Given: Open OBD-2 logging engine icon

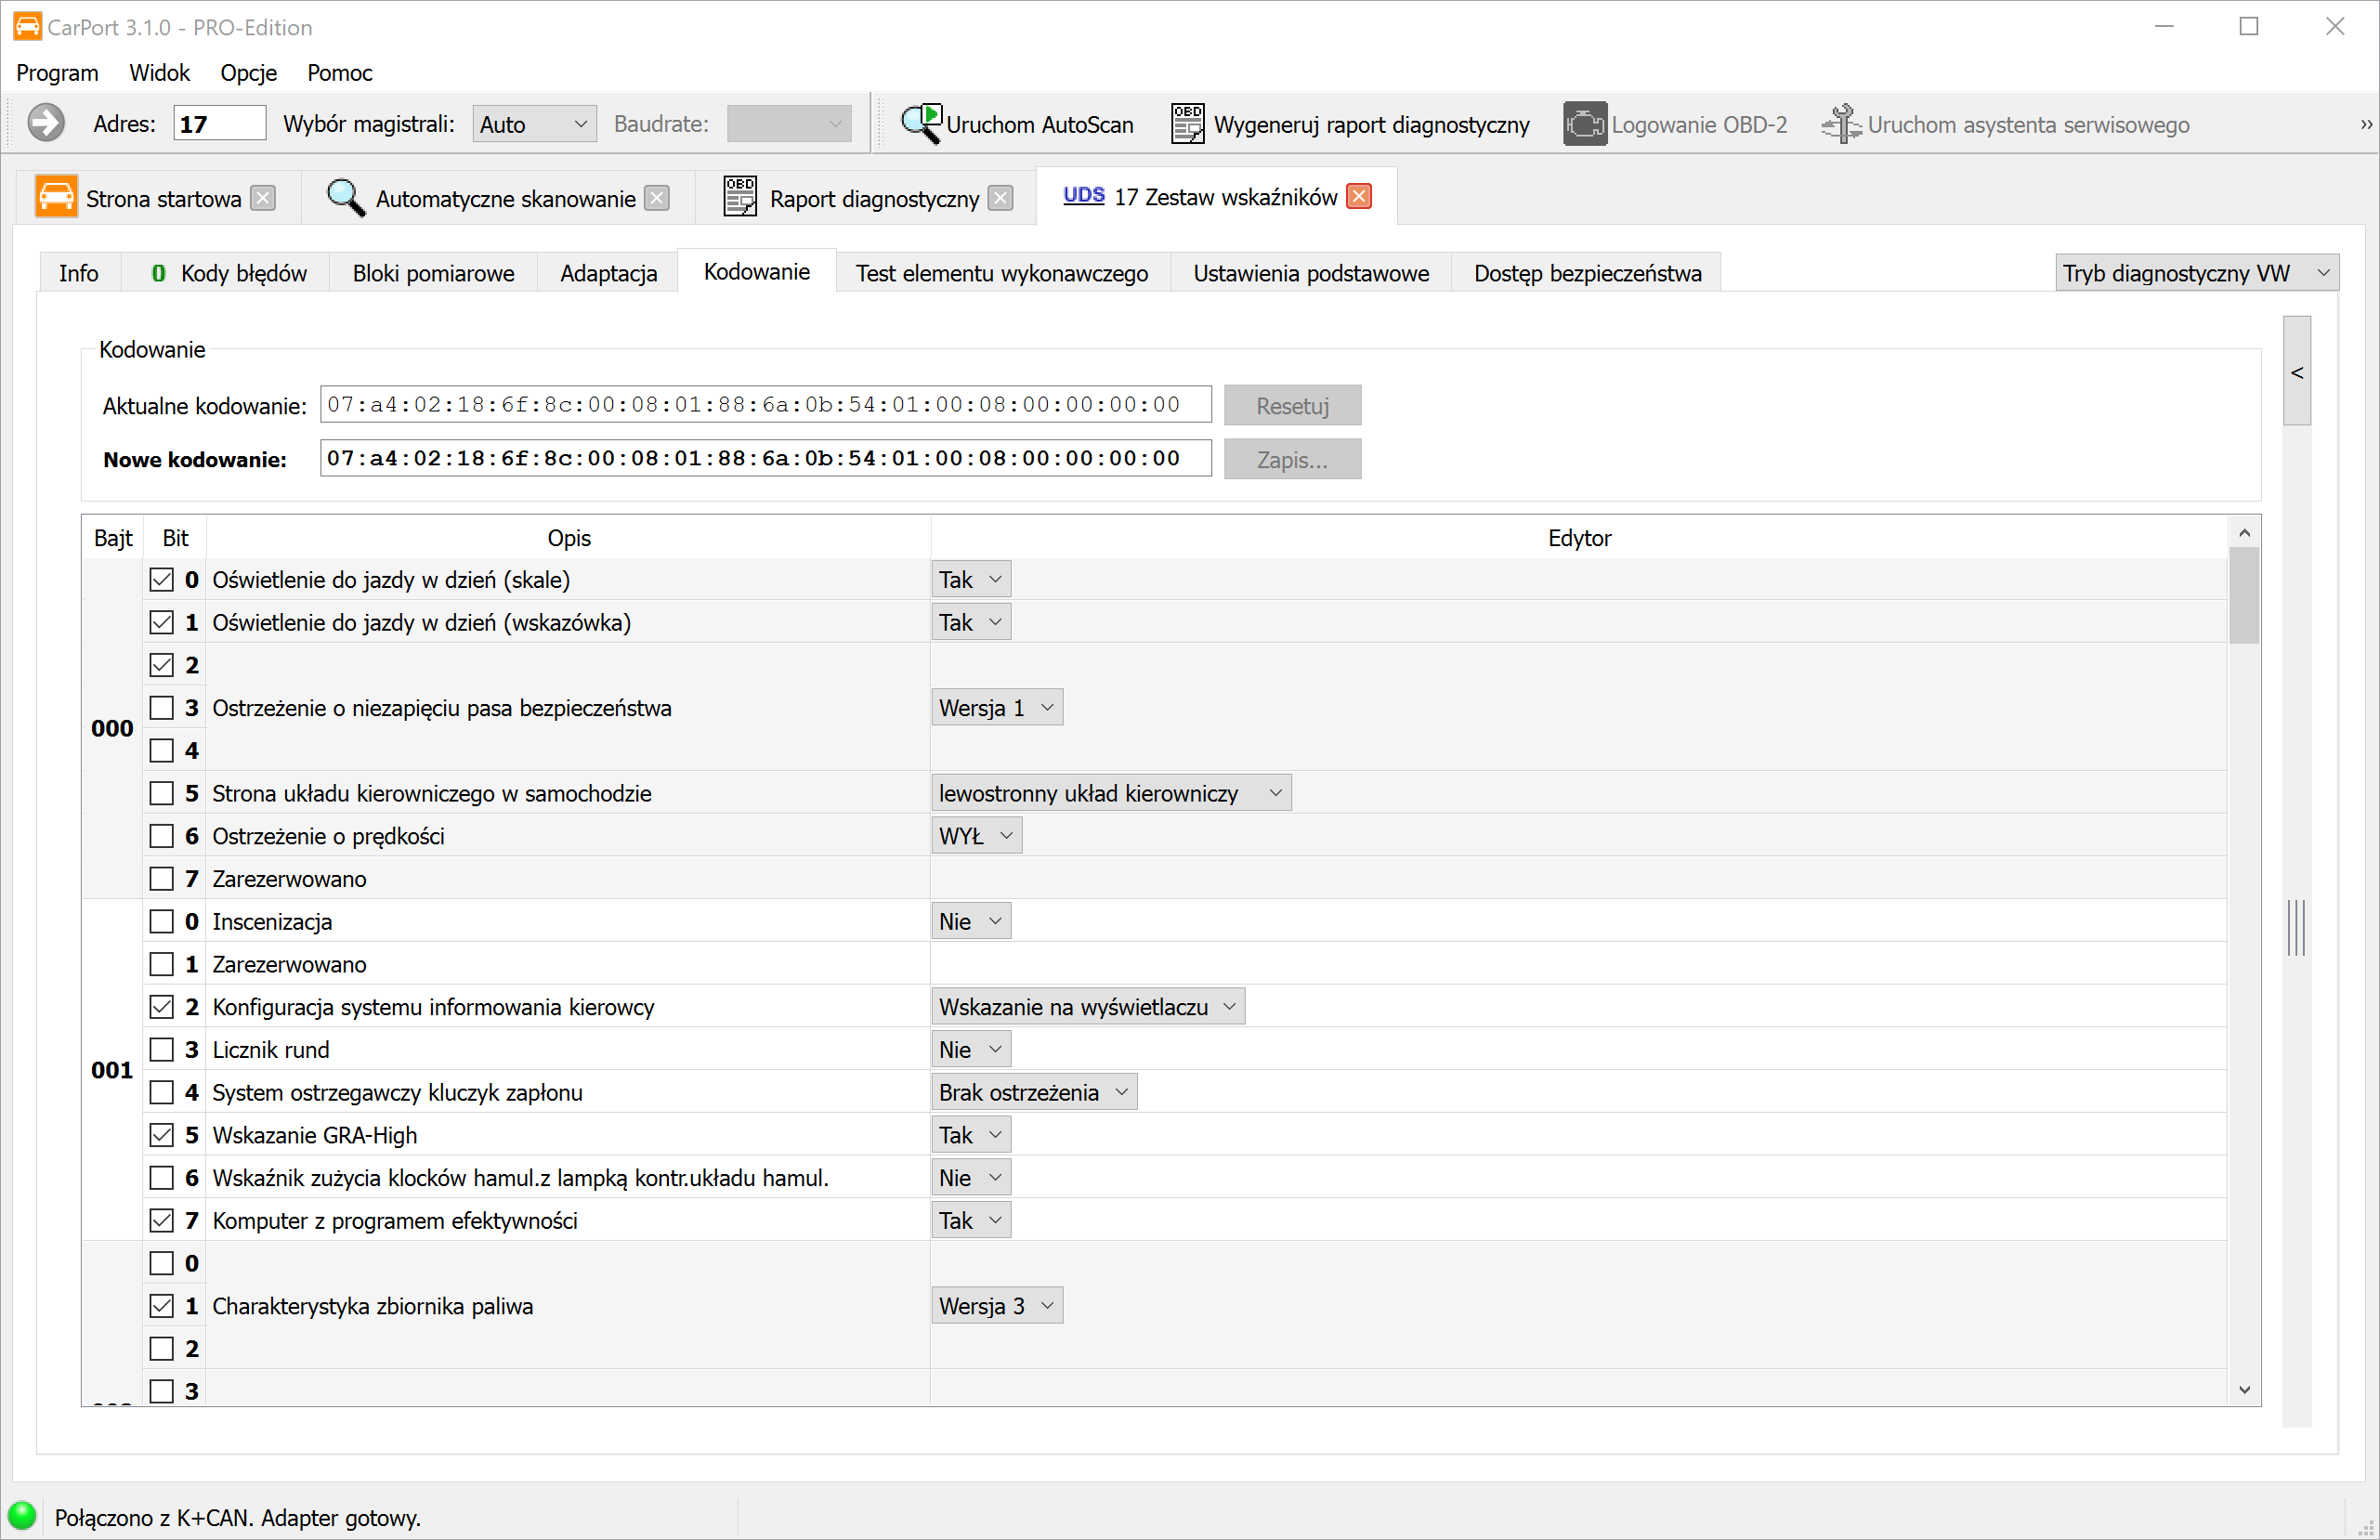Looking at the screenshot, I should [x=1584, y=124].
